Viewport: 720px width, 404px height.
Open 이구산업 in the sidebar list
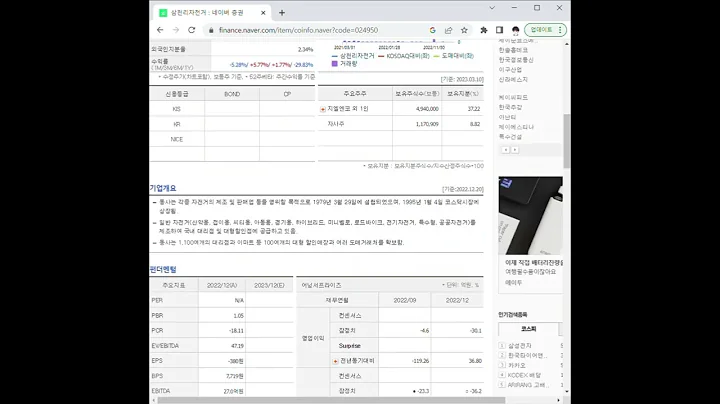tap(510, 70)
